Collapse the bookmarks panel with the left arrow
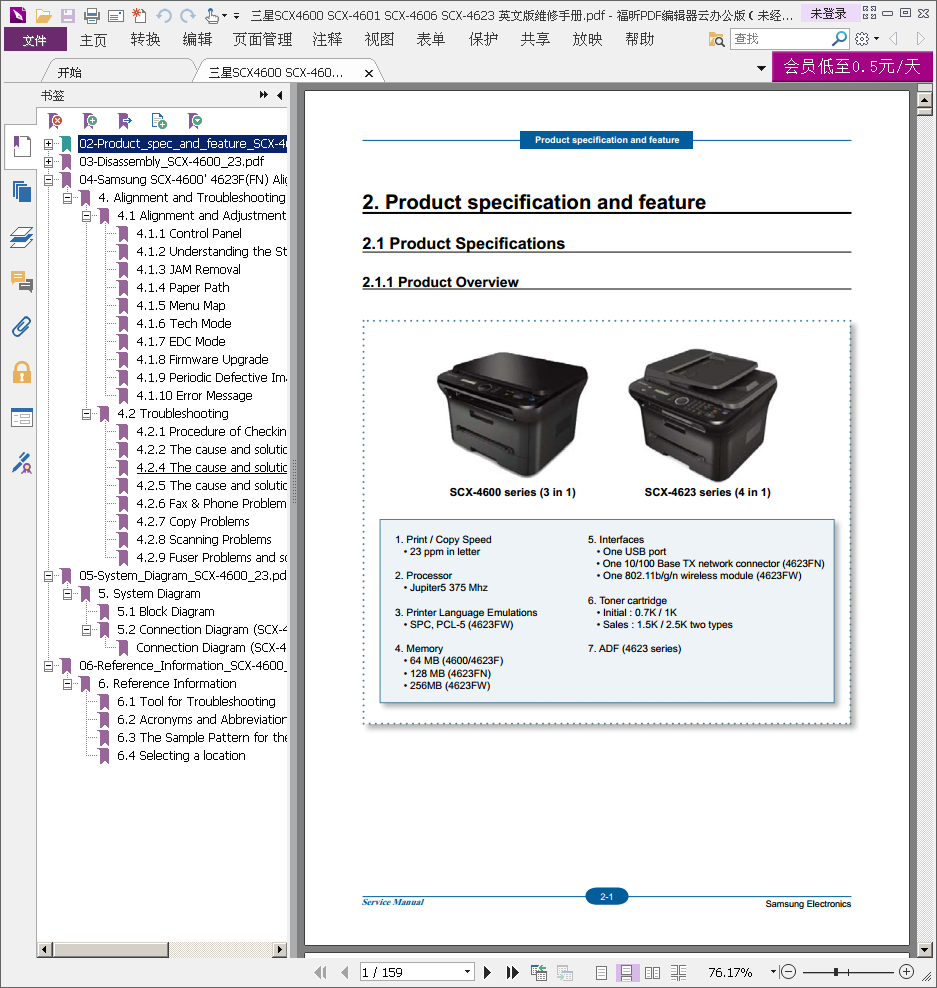The image size is (937, 988). (279, 95)
